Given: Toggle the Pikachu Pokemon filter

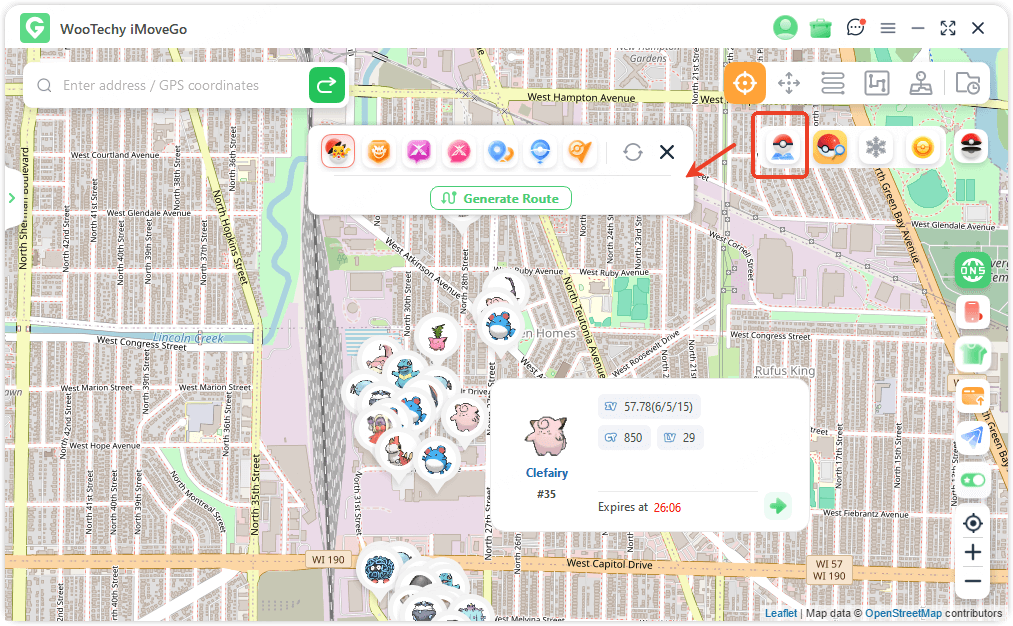Looking at the screenshot, I should click(337, 151).
